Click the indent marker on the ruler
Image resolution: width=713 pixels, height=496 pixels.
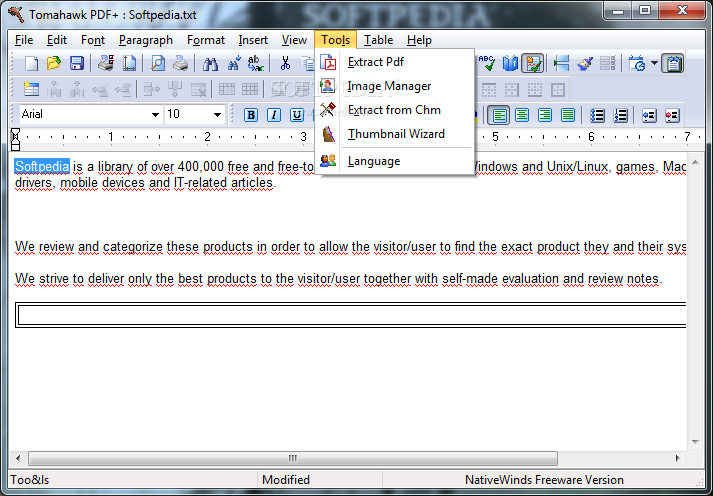click(x=15, y=139)
